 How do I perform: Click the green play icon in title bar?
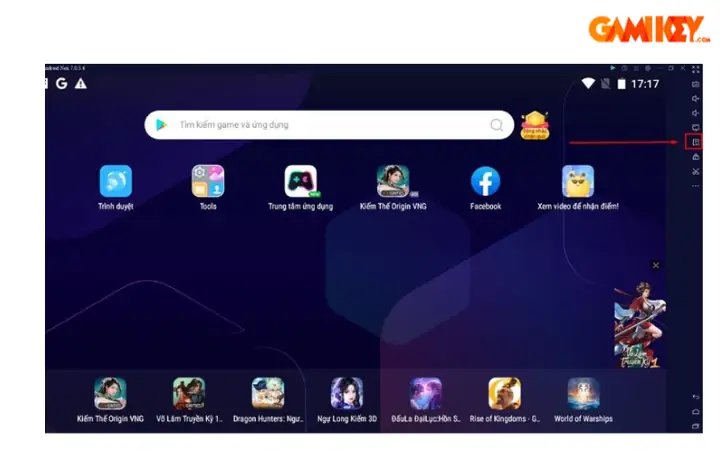point(613,68)
